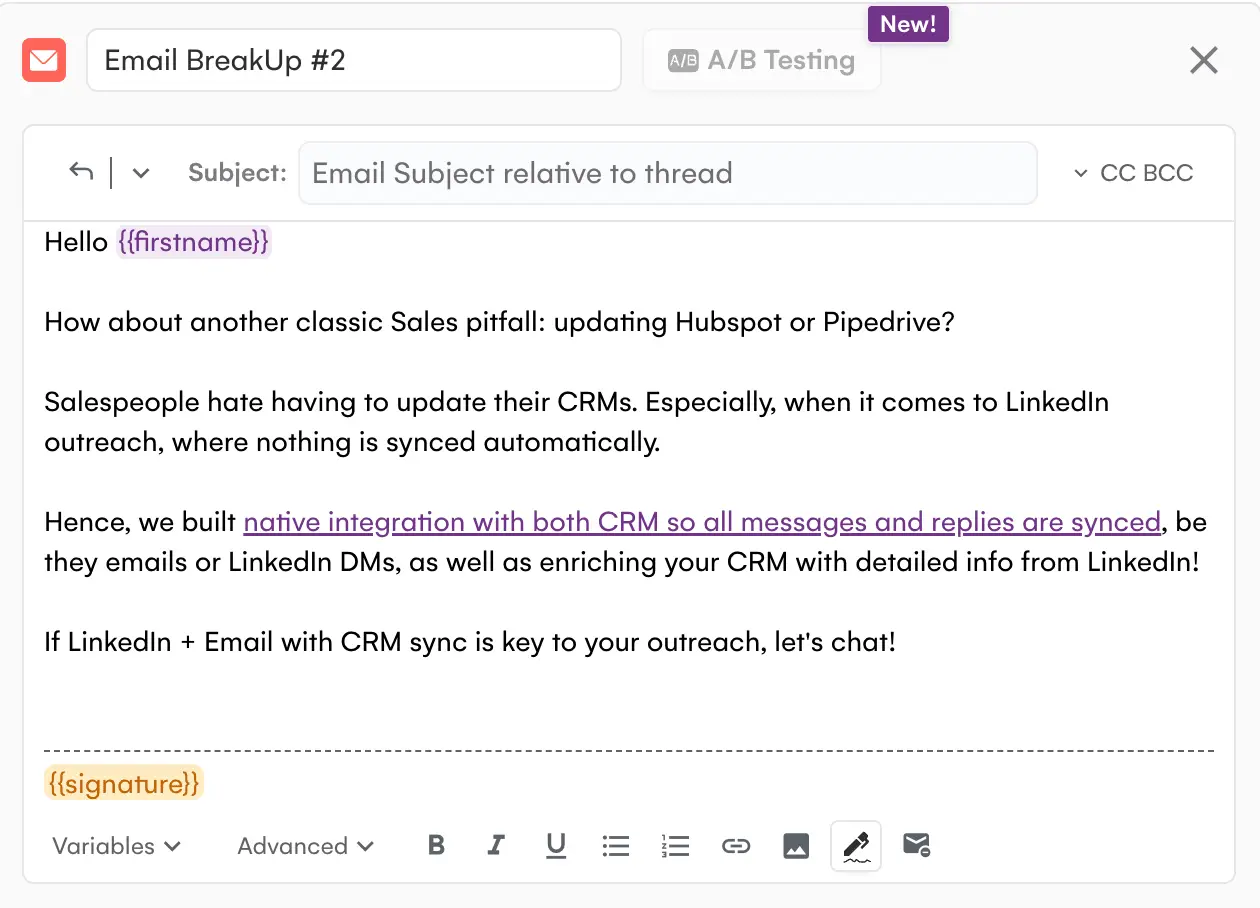This screenshot has height=908, width=1260.
Task: Toggle the highlighted signature editor button
Action: pos(855,845)
